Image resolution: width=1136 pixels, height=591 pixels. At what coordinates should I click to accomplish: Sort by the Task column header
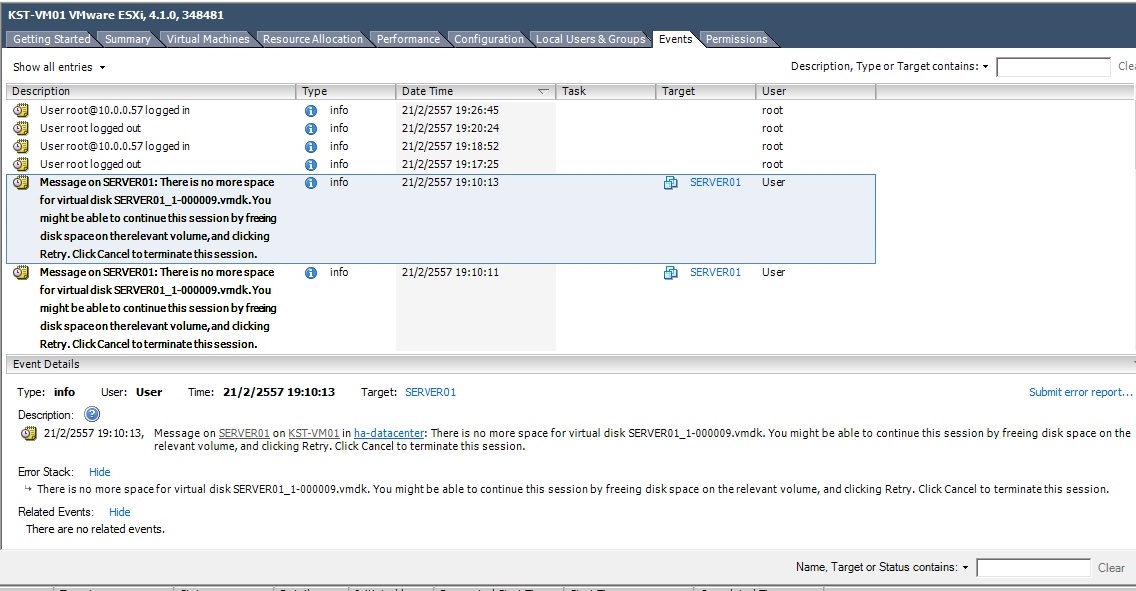606,91
